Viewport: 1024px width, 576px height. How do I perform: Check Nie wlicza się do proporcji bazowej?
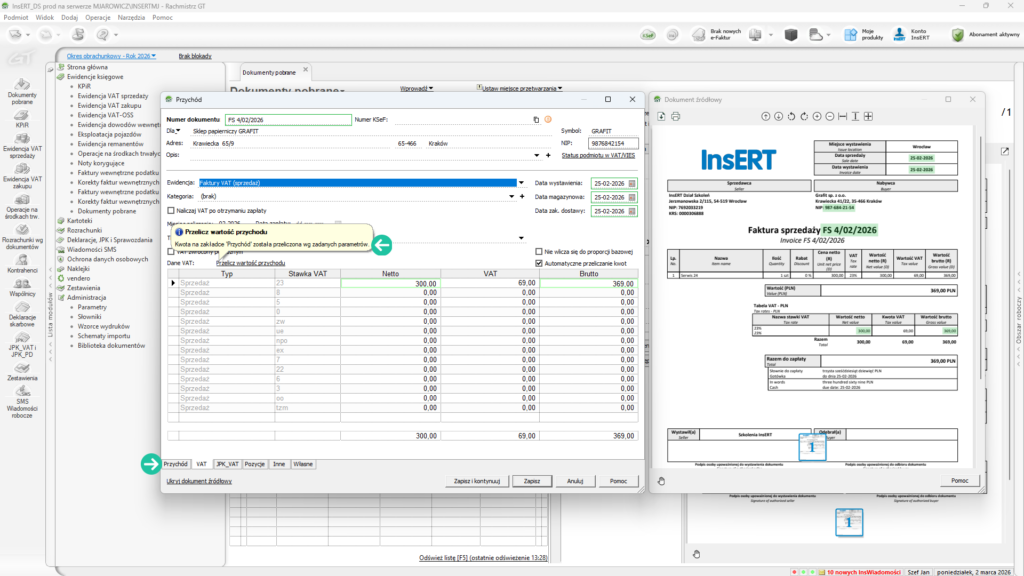tap(540, 251)
